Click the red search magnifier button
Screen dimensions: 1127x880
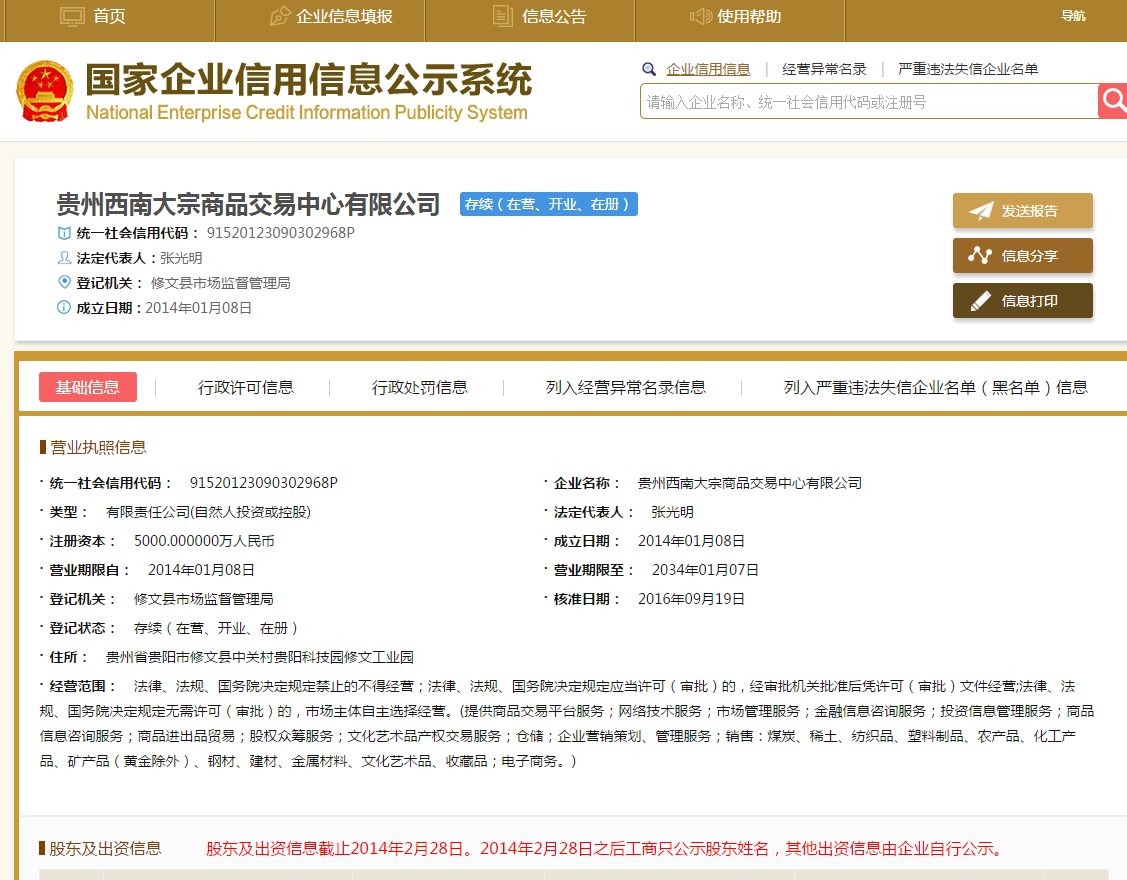[1113, 101]
